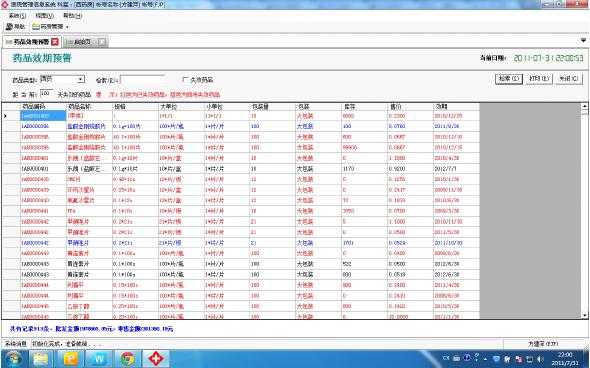Click stock value 1170
590x368 pixels.
(x=365, y=169)
